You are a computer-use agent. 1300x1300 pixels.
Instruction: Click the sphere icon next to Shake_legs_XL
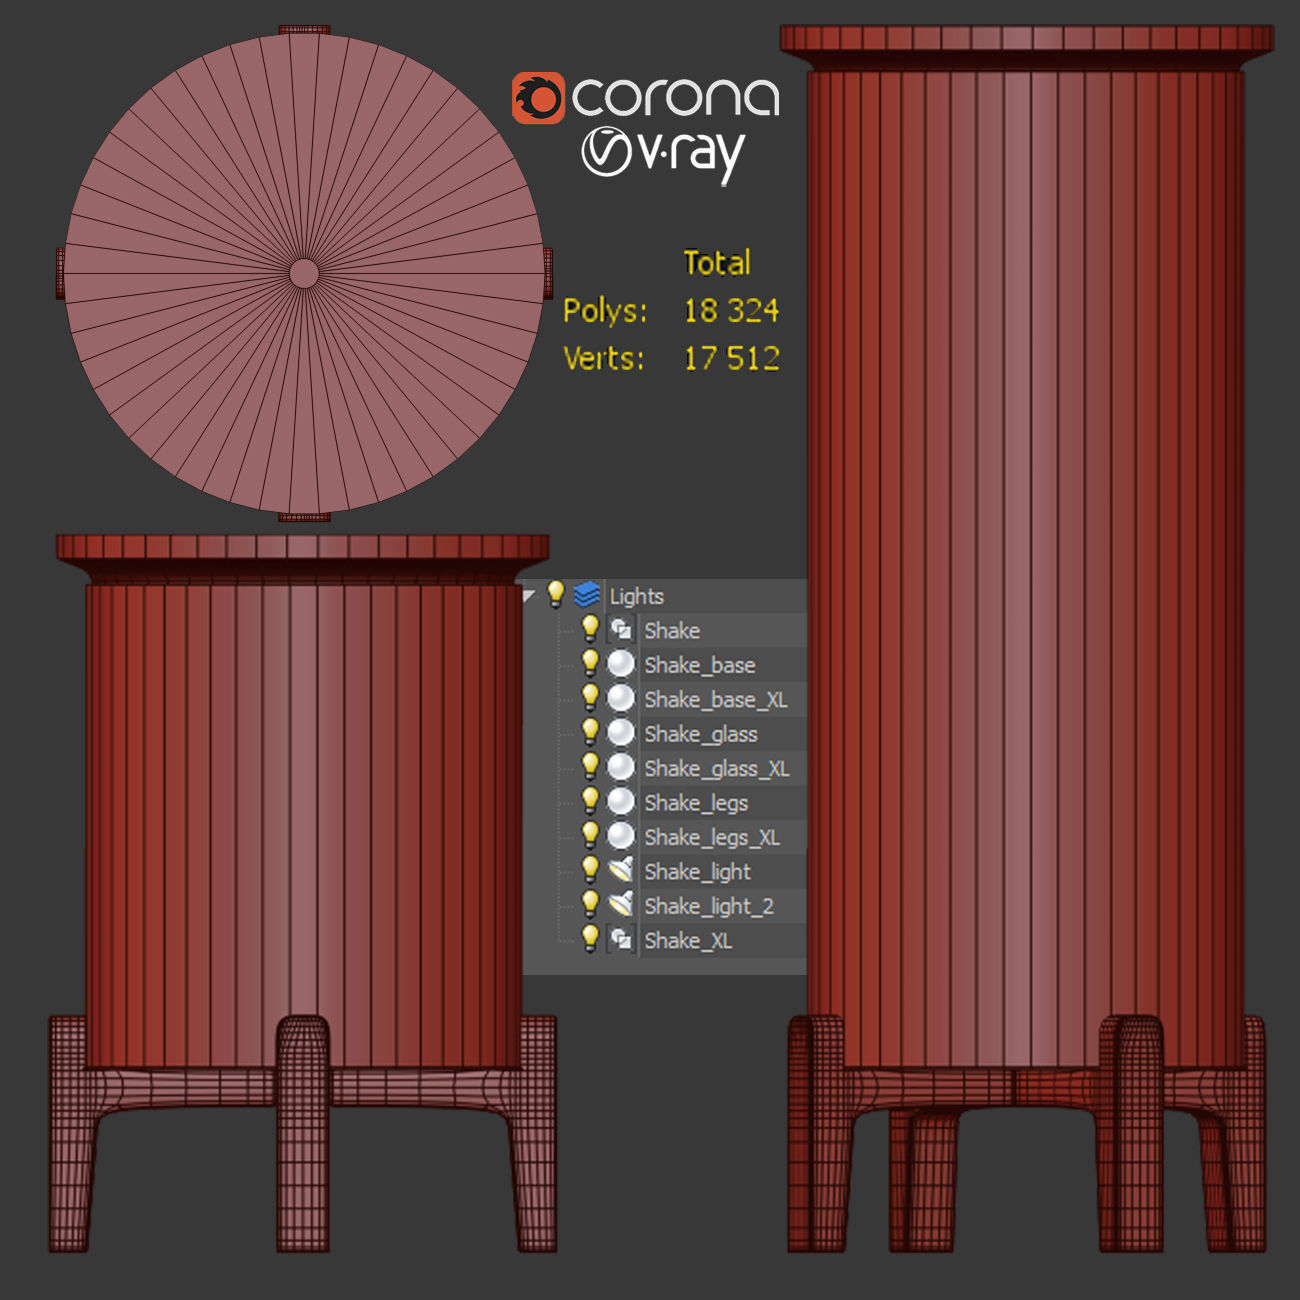pyautogui.click(x=621, y=836)
